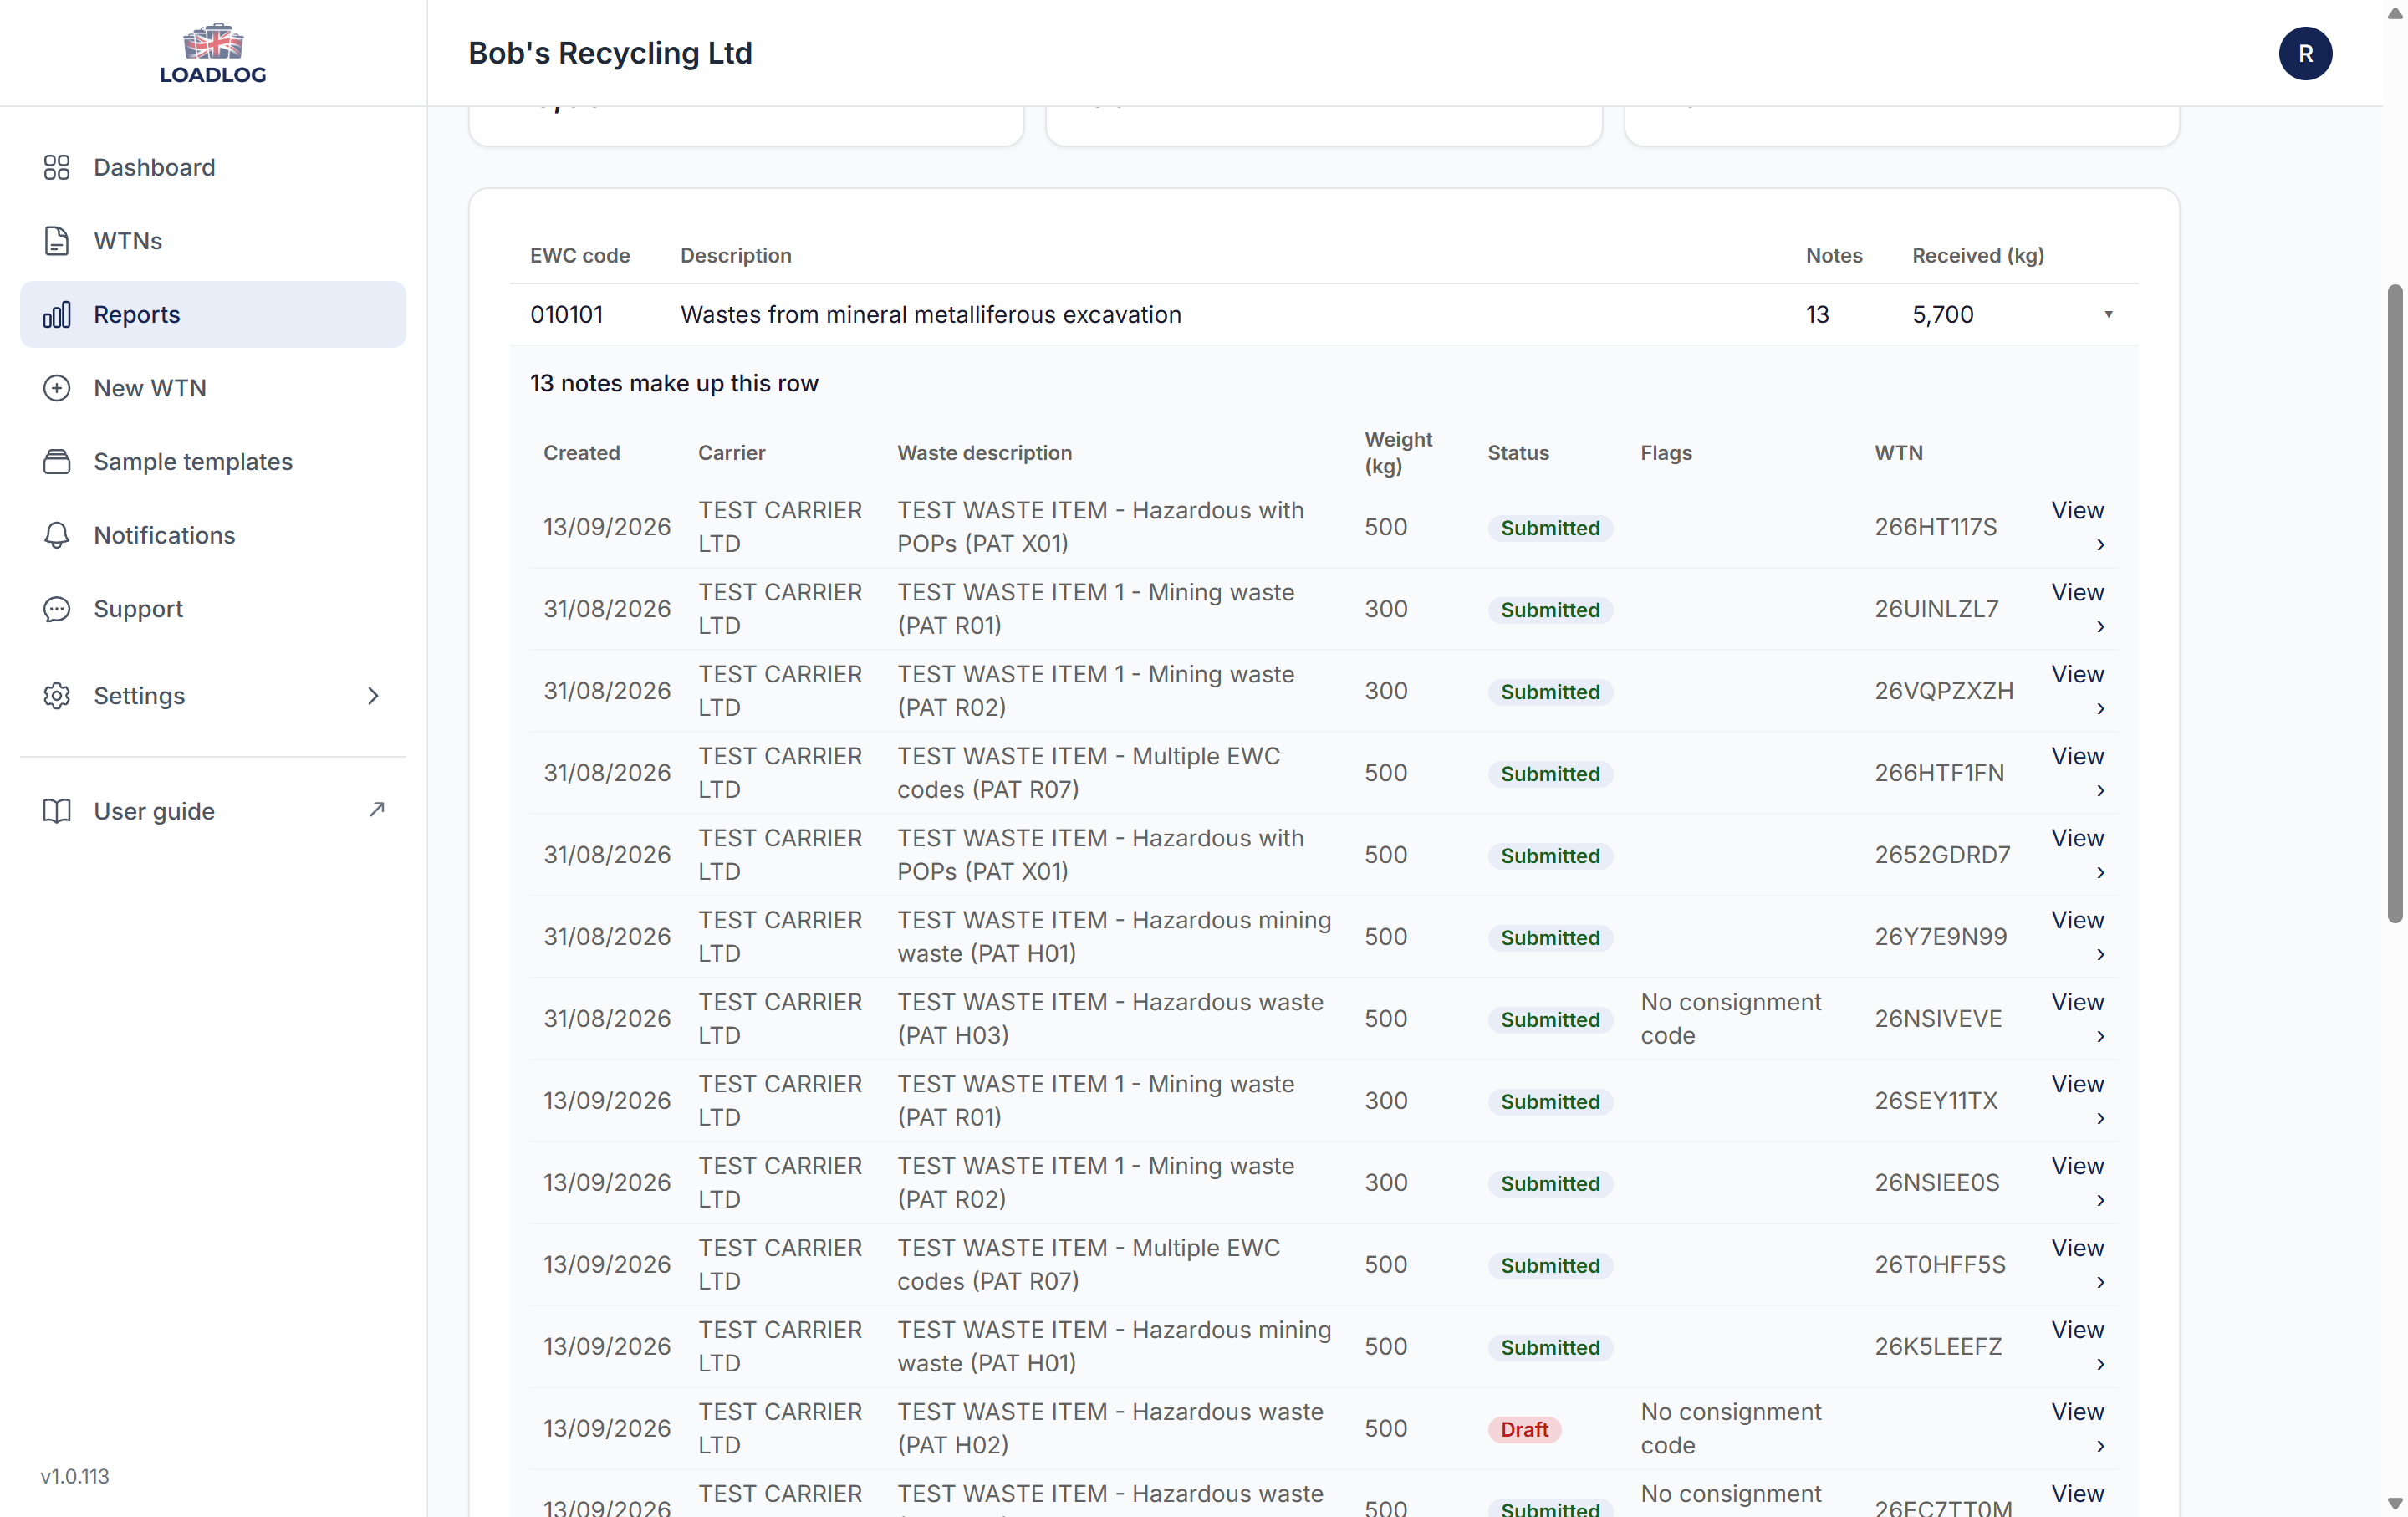Click the version number v1.0.113
The image size is (2408, 1517).
75,1476
